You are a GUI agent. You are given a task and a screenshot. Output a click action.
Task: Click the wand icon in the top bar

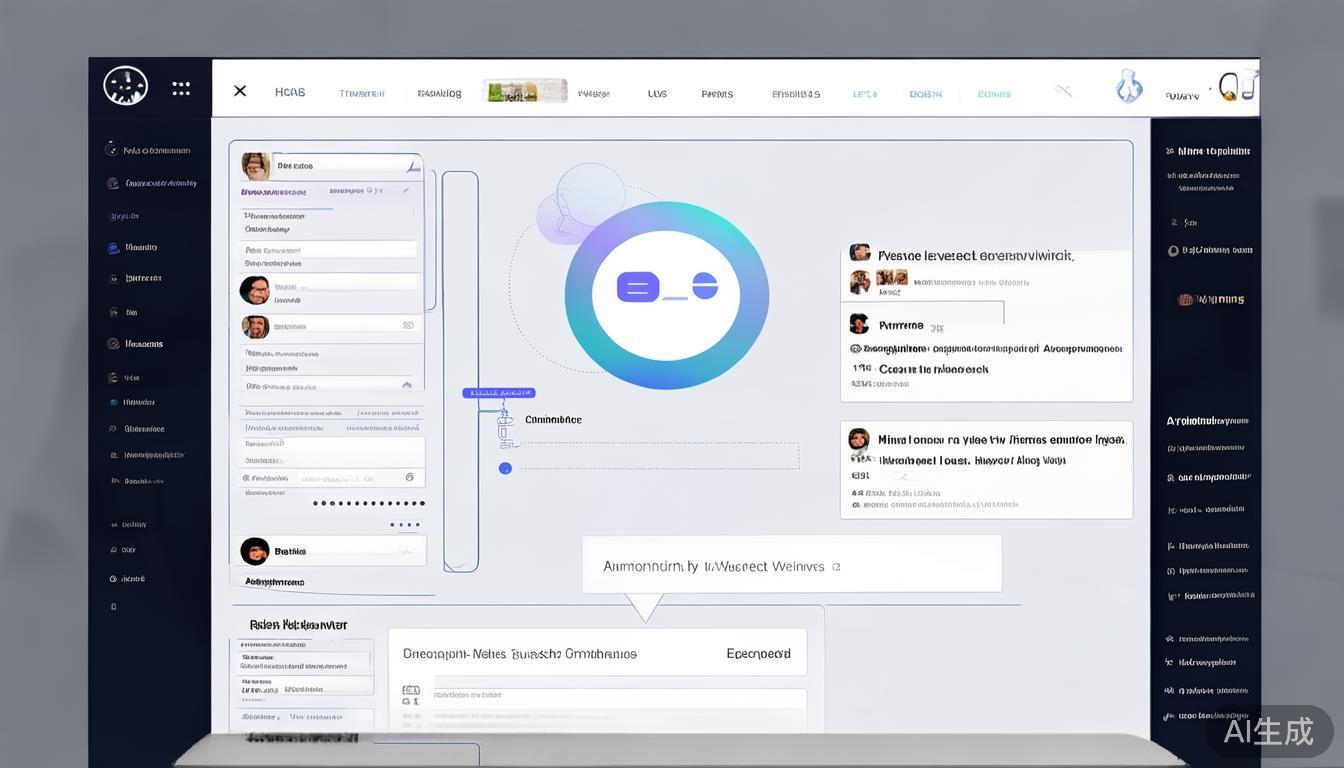point(1063,91)
